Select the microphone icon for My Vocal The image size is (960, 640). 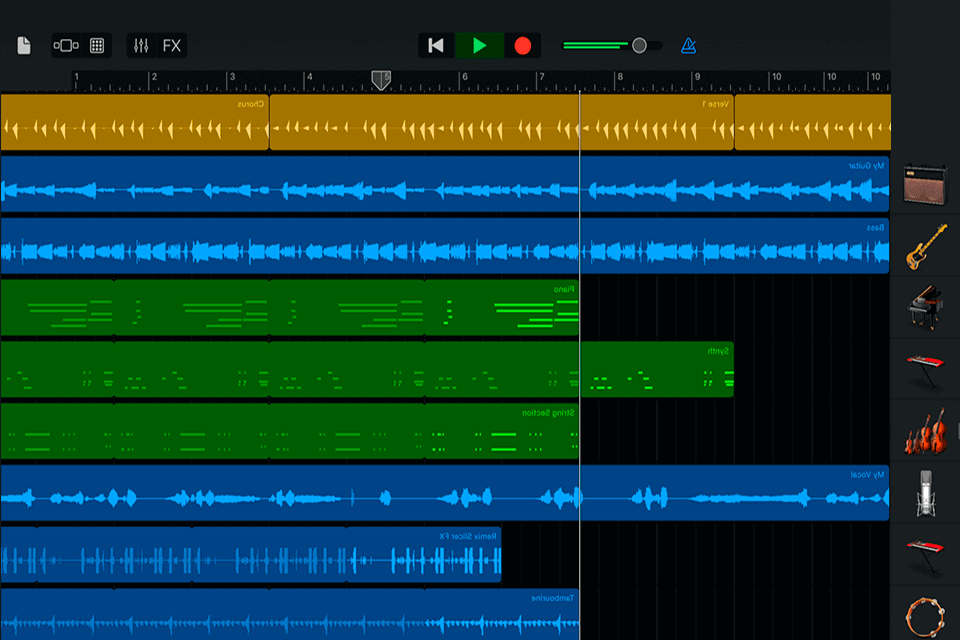pyautogui.click(x=925, y=492)
